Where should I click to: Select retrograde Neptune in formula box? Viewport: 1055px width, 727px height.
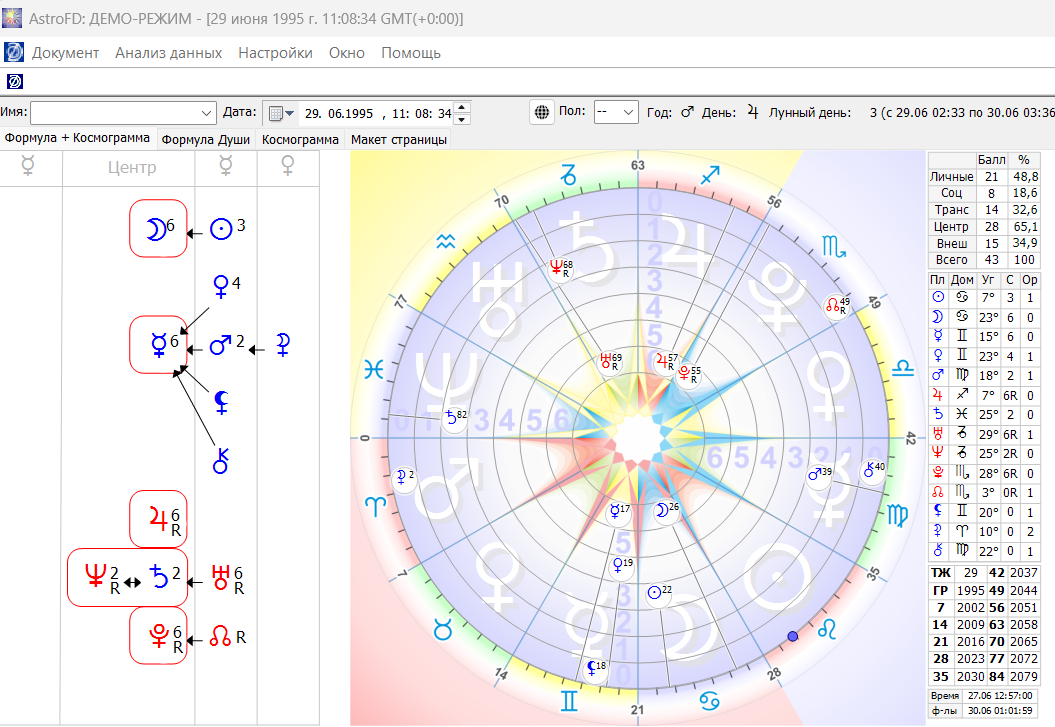[x=96, y=577]
